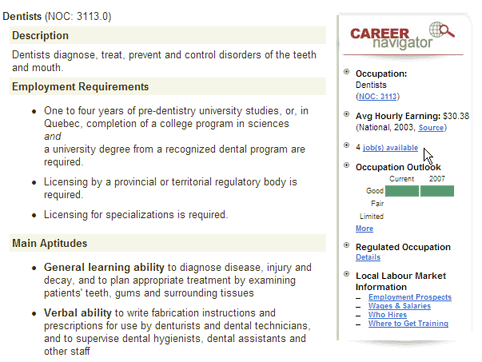Click the bullet icon beside jobs available

[x=347, y=145]
